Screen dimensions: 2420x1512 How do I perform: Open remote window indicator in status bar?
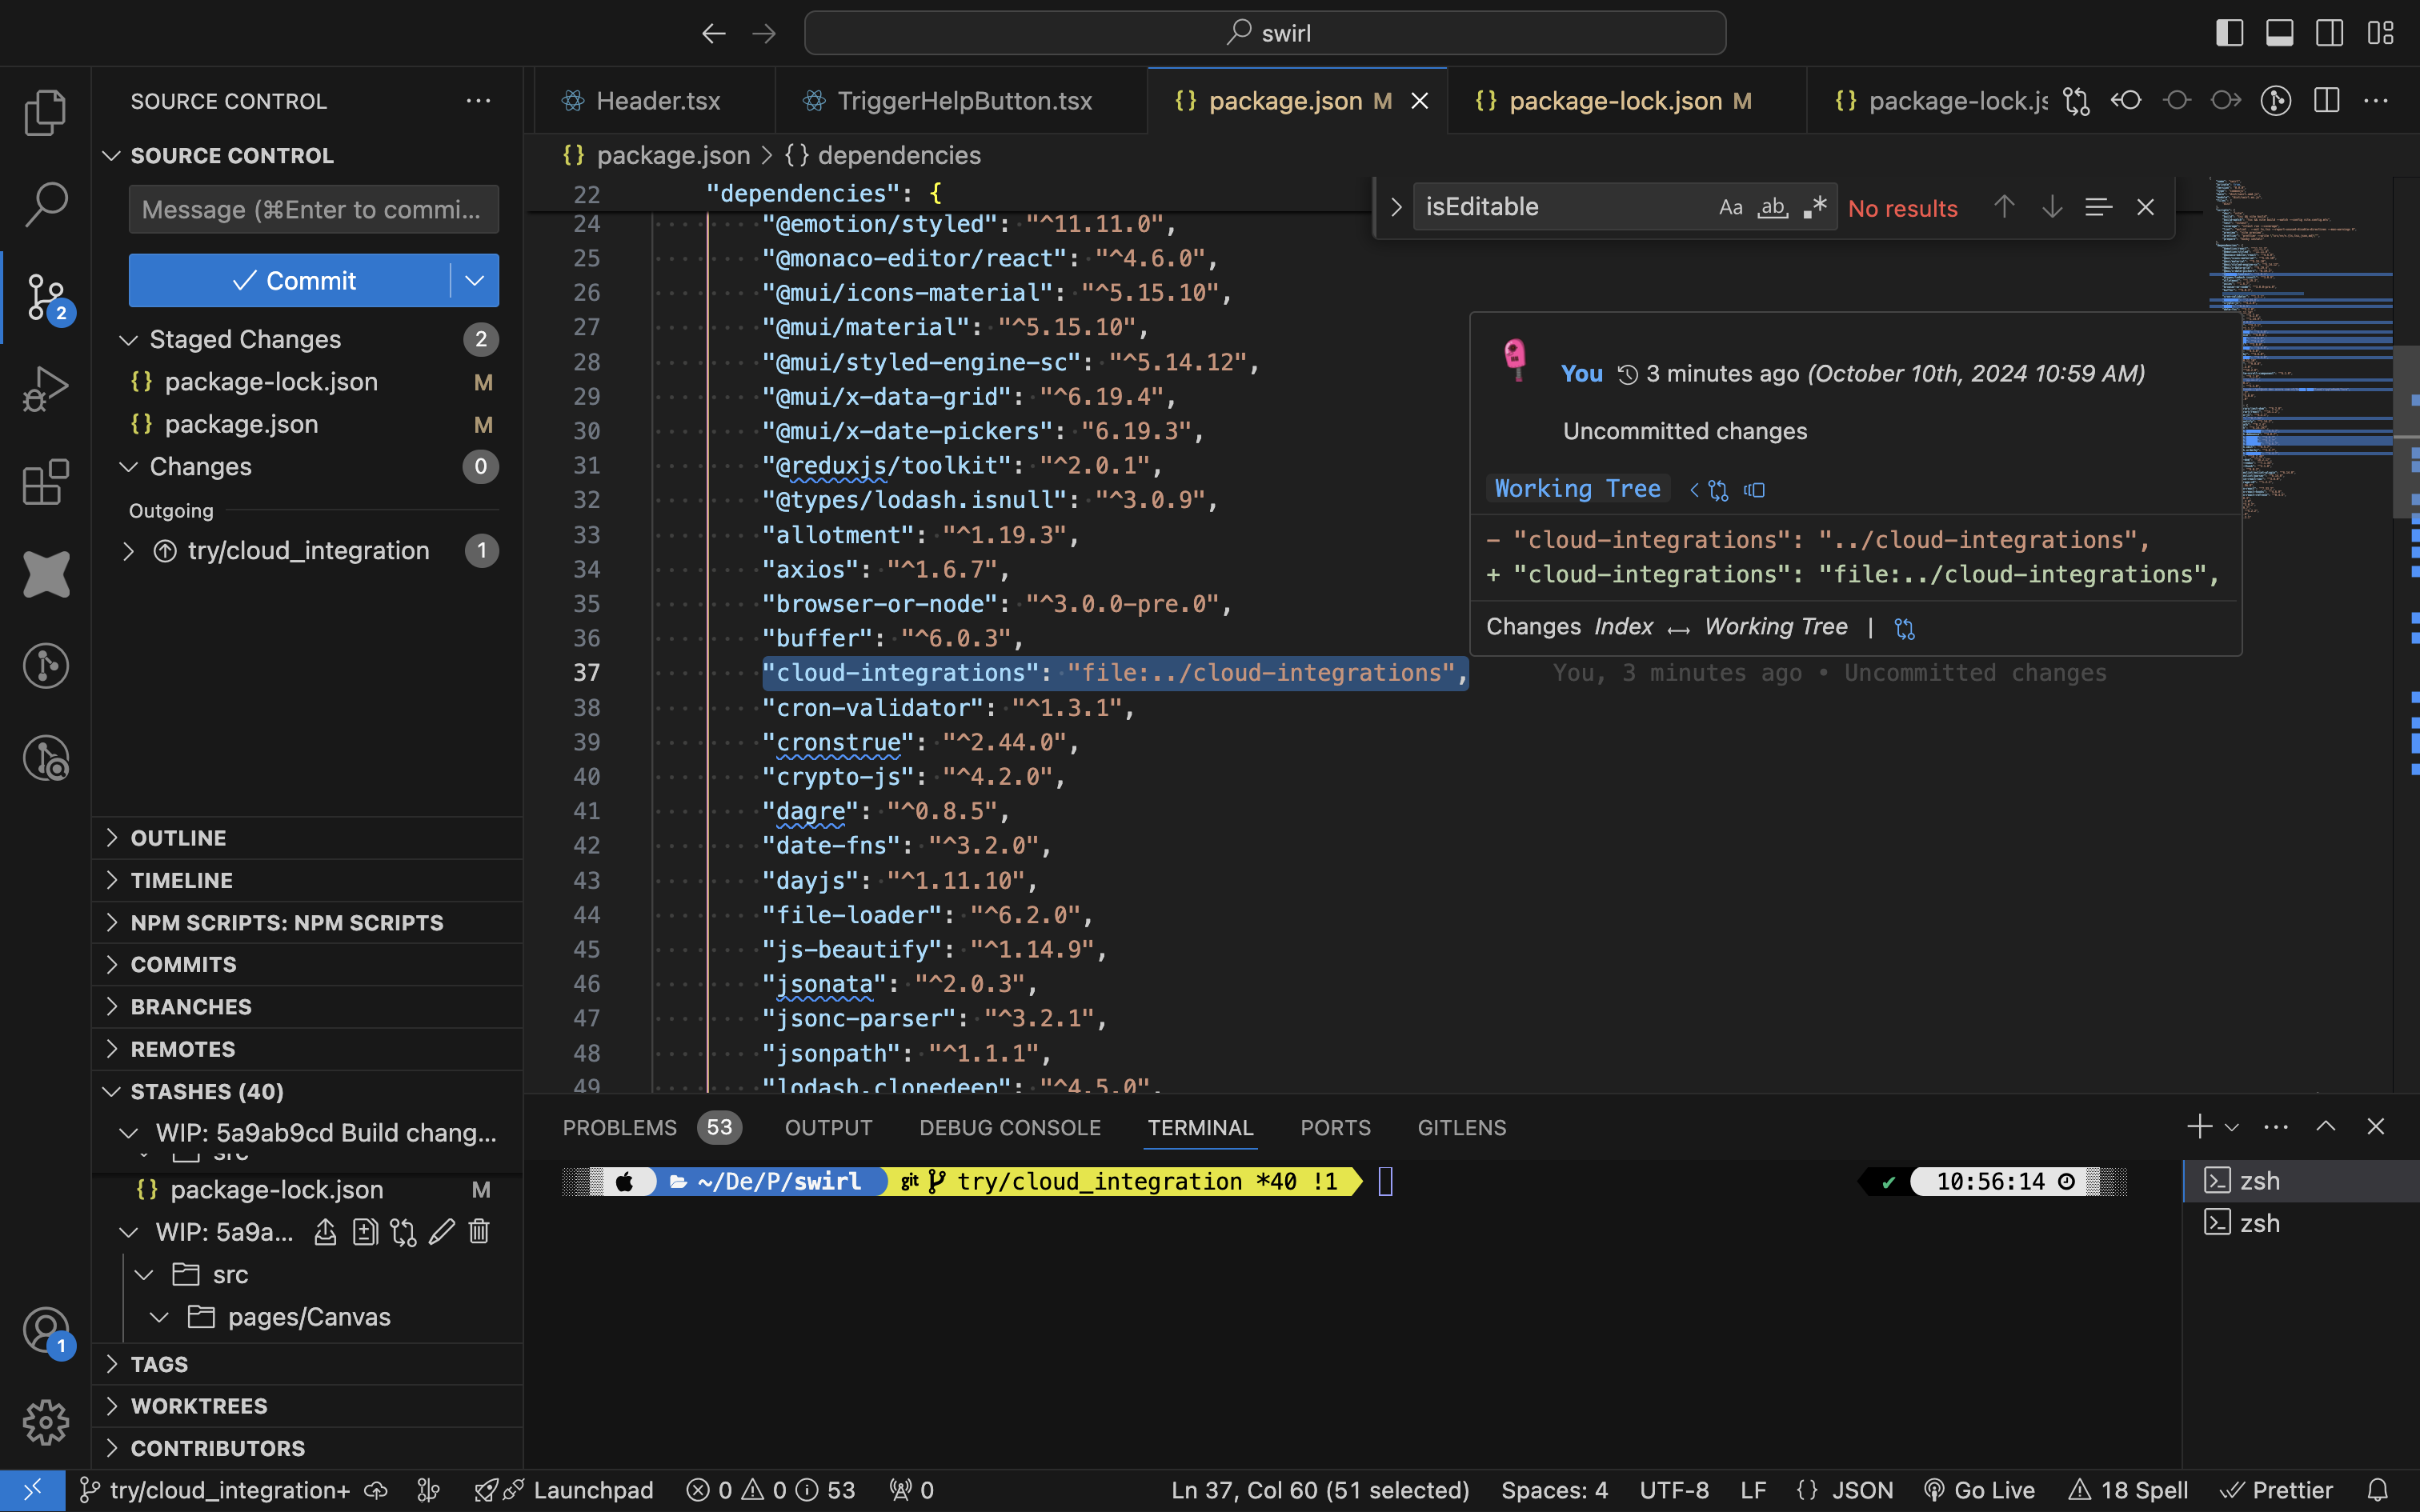click(x=32, y=1490)
